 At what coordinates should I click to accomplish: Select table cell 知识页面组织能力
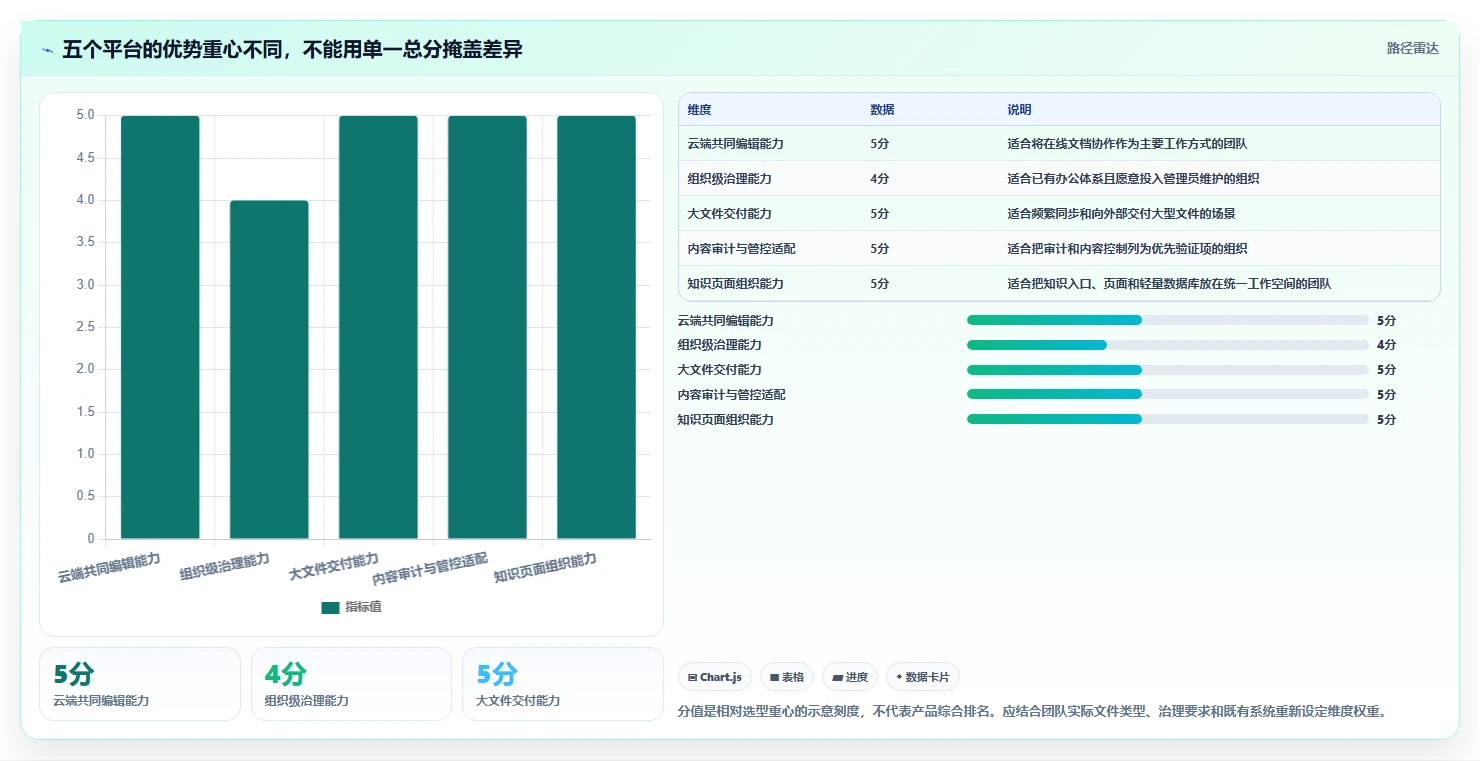click(735, 284)
